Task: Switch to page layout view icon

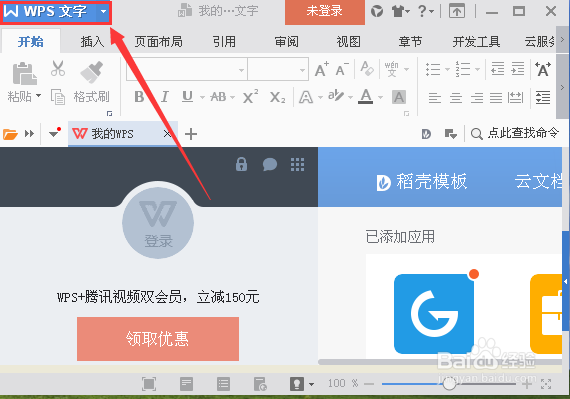Action: [186, 384]
